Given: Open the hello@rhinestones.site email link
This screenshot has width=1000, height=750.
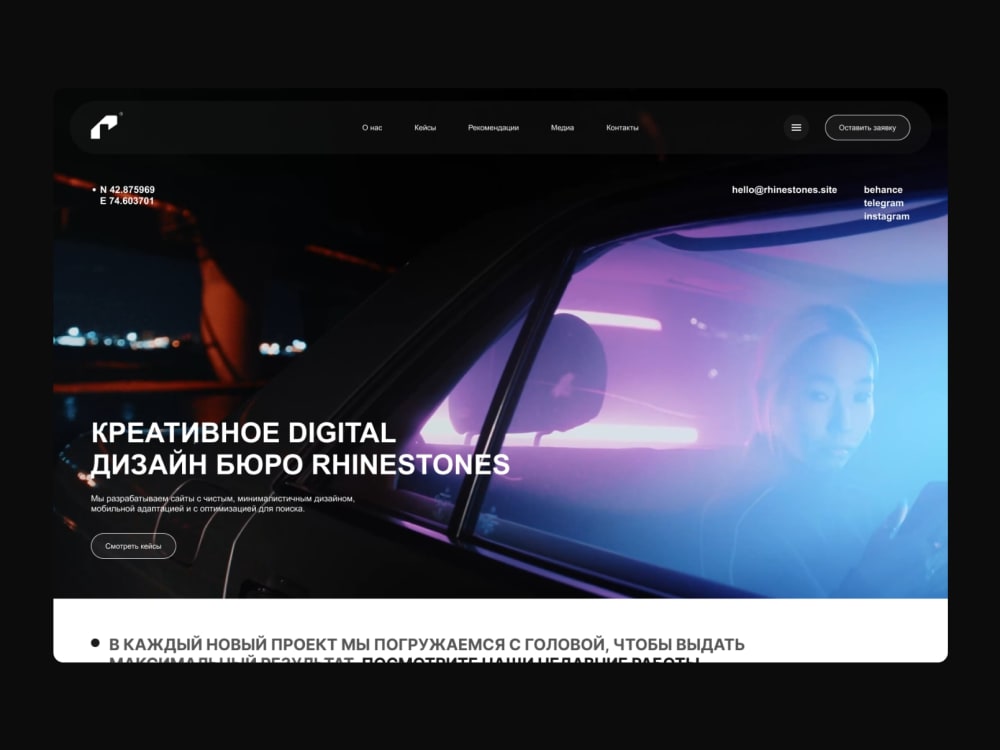Looking at the screenshot, I should click(x=784, y=189).
